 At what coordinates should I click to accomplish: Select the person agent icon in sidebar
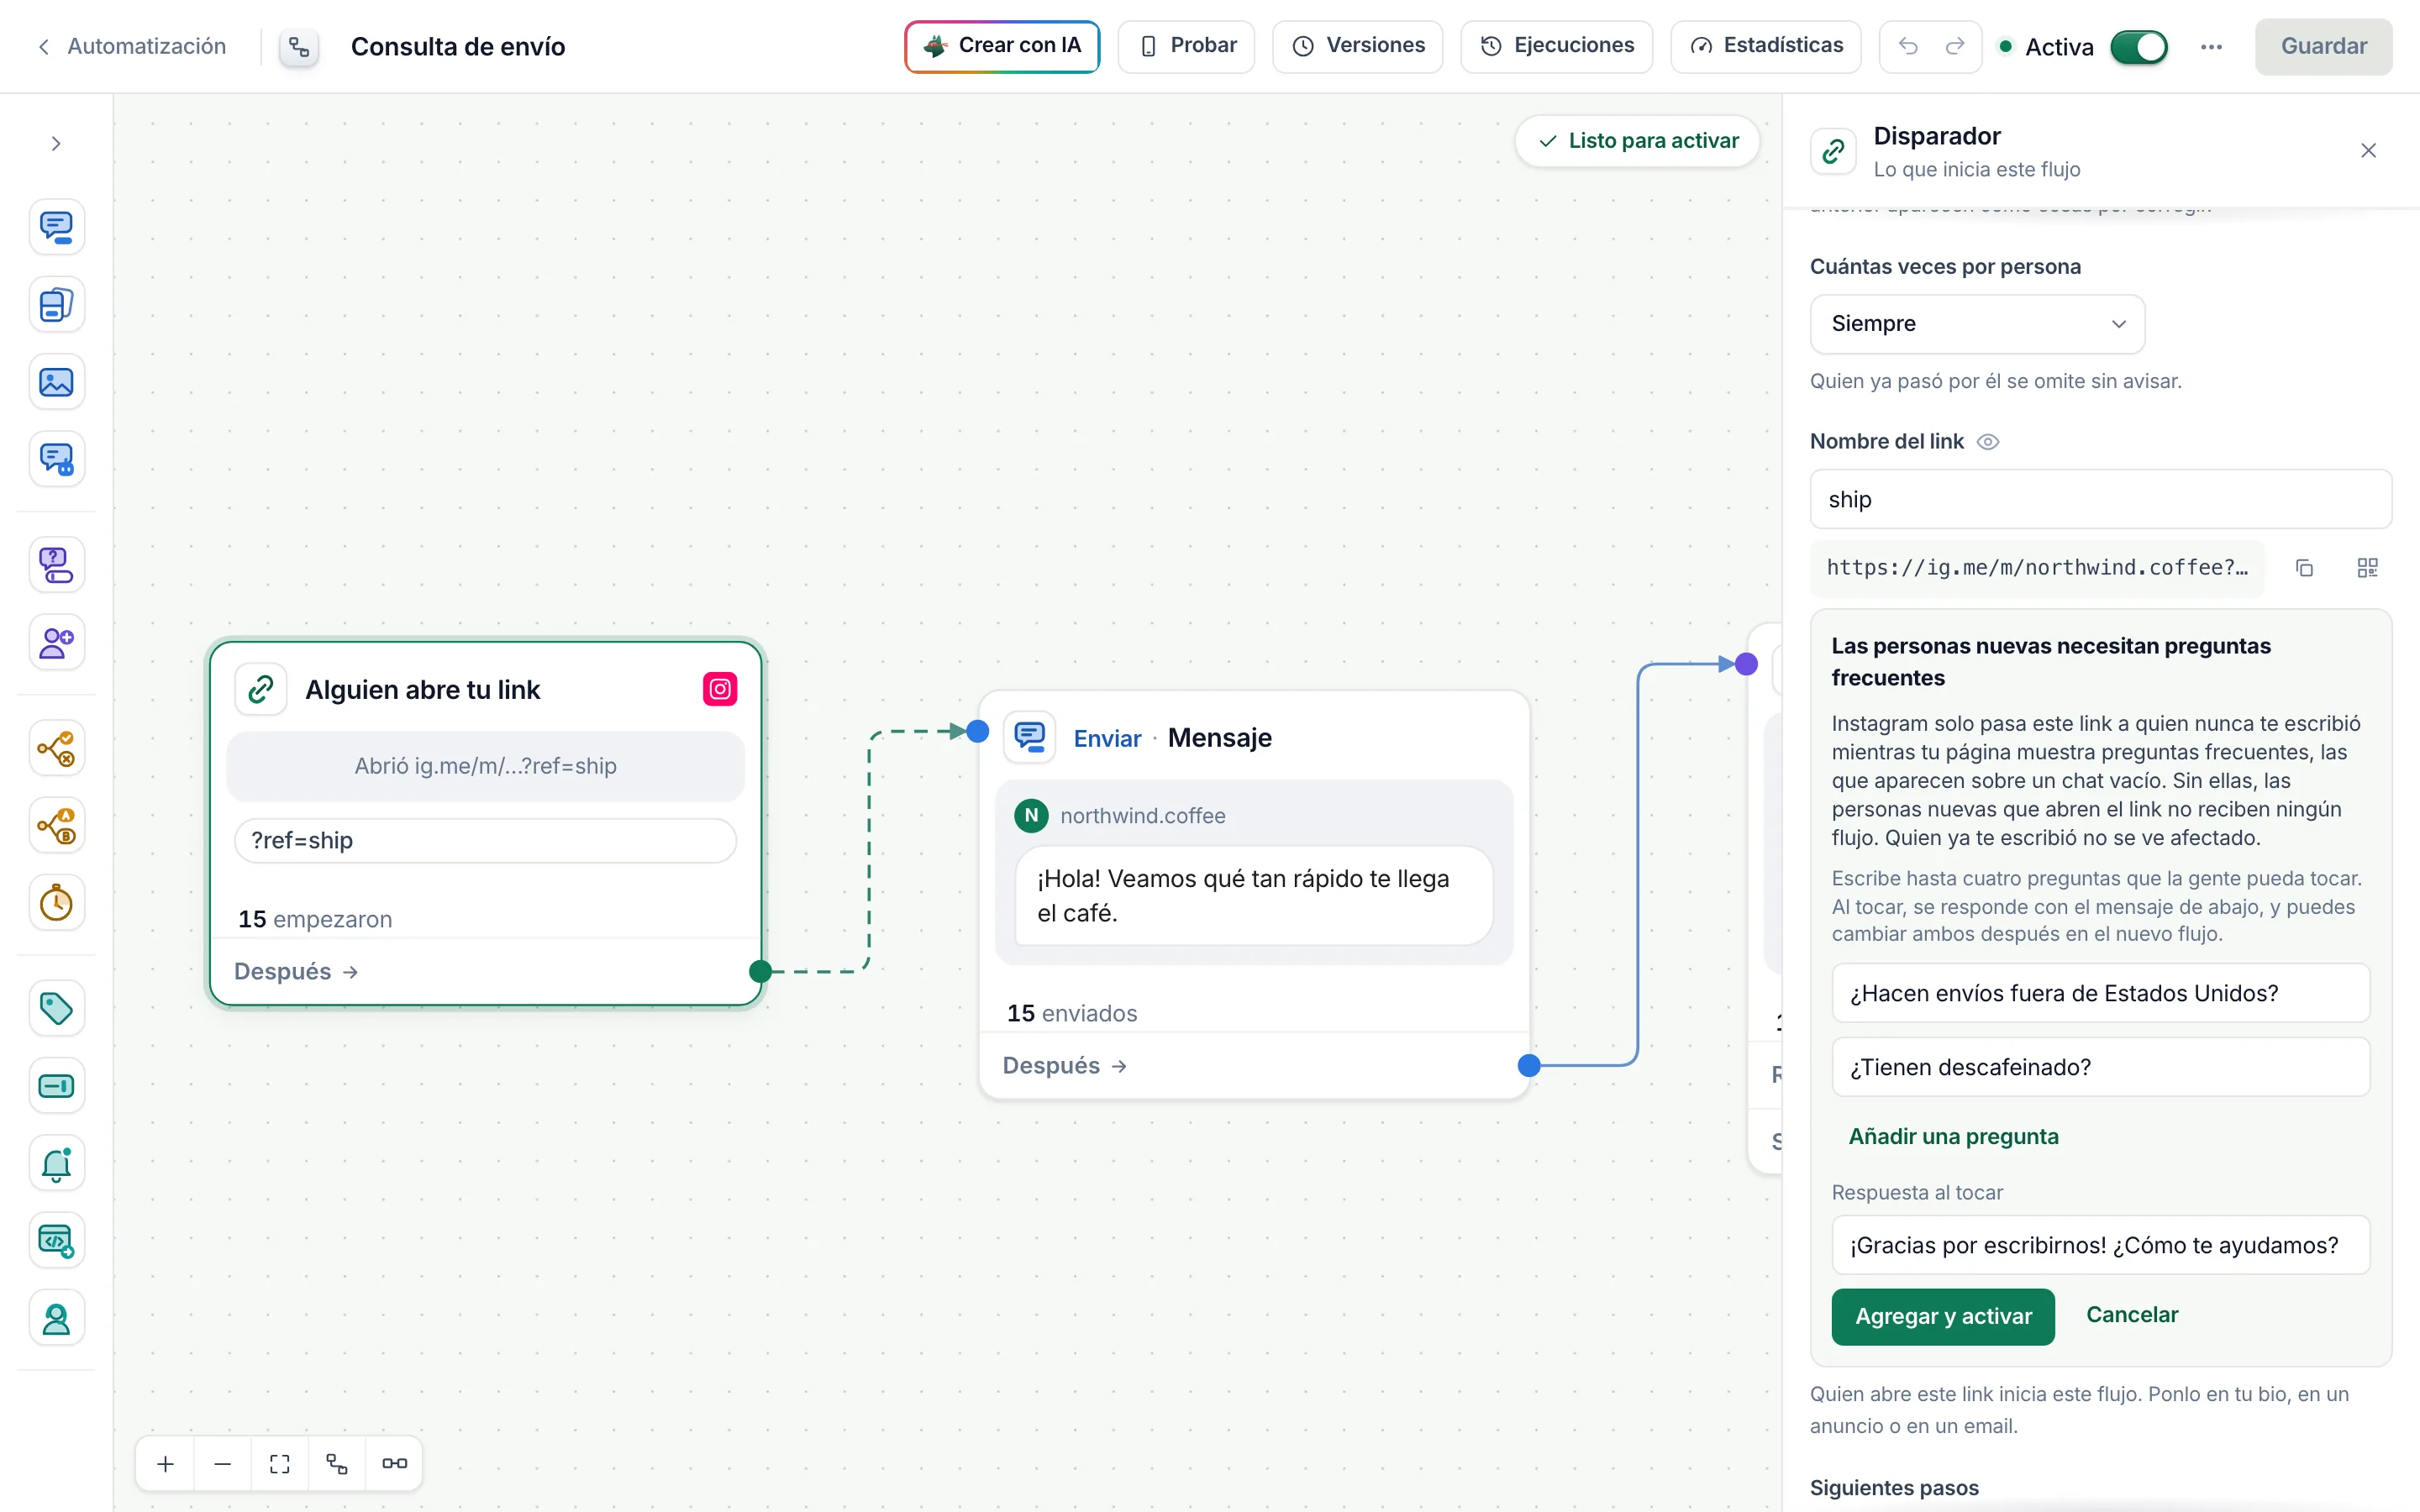(56, 1319)
